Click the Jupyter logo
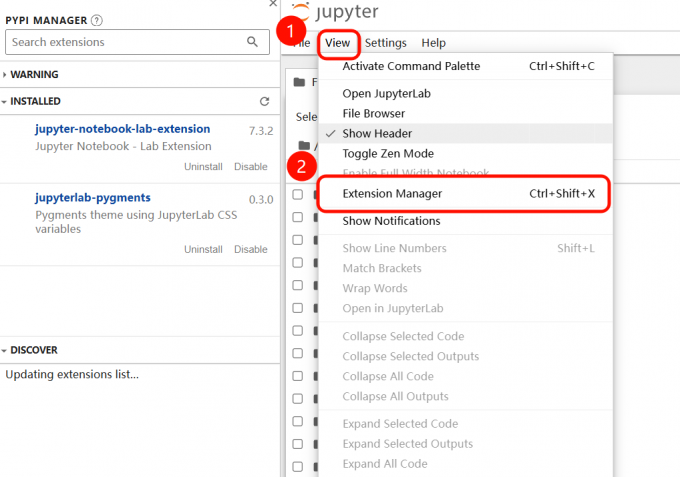Screen dimensions: 680x477 click(x=335, y=11)
